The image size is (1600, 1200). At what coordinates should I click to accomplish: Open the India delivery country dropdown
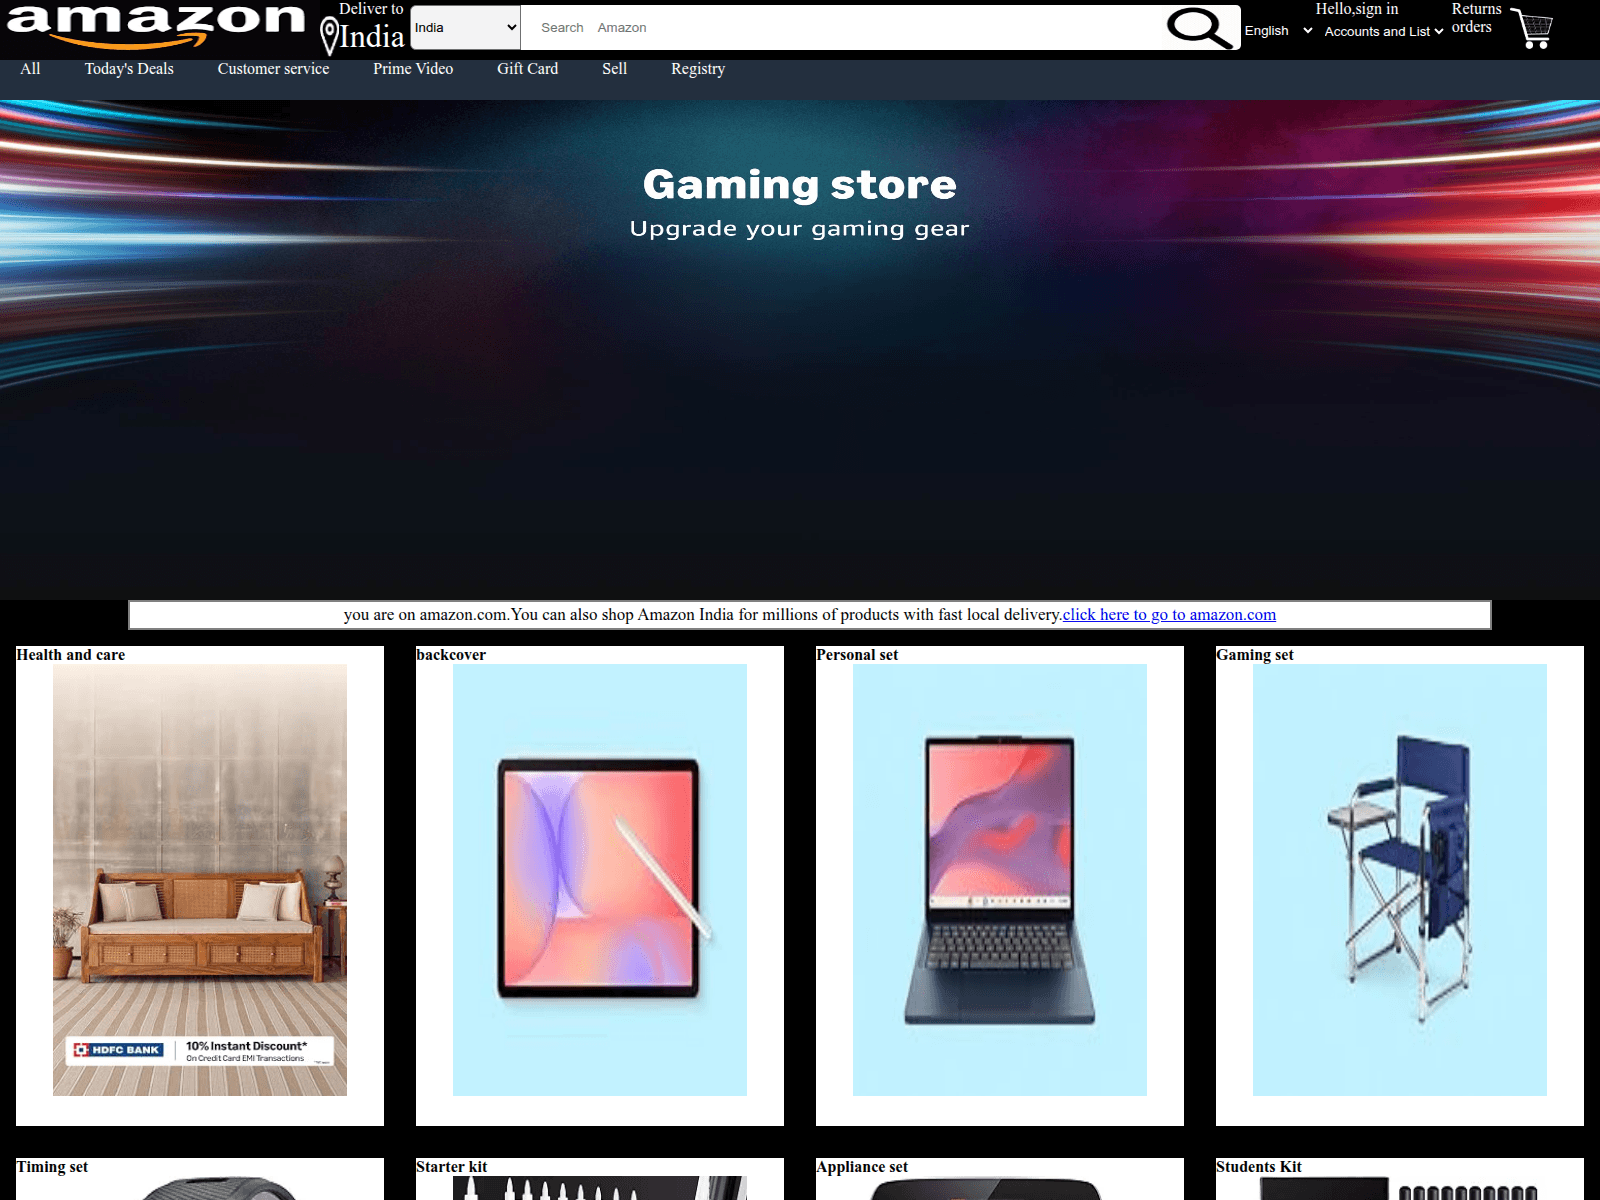(x=465, y=27)
